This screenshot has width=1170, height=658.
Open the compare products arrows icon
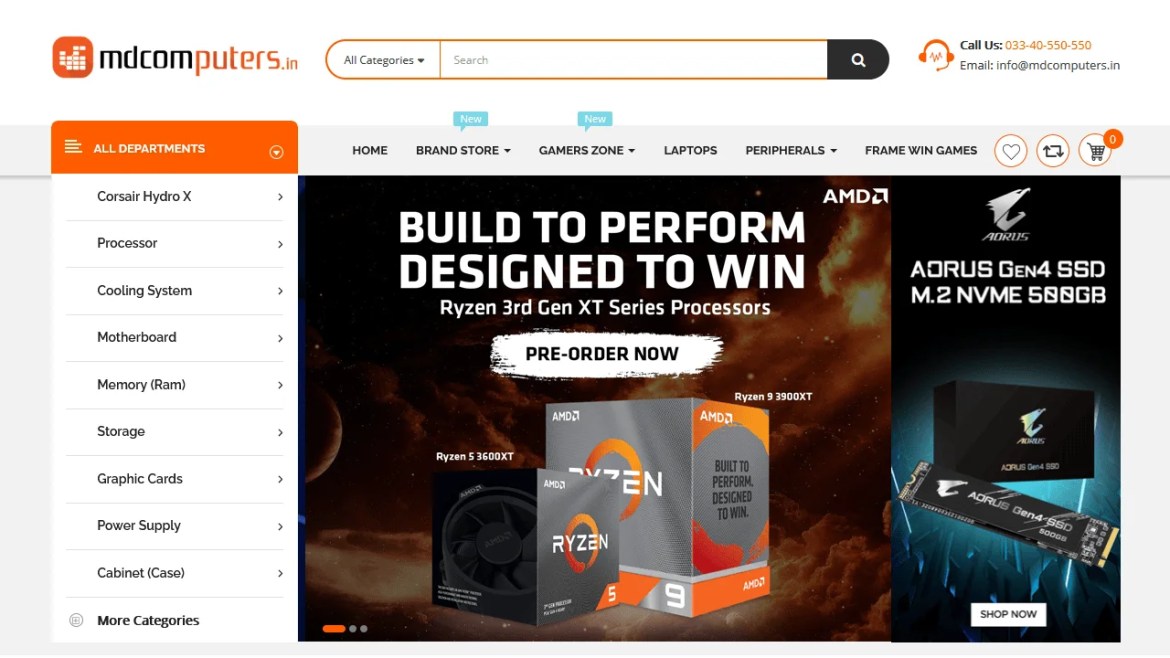pyautogui.click(x=1053, y=151)
